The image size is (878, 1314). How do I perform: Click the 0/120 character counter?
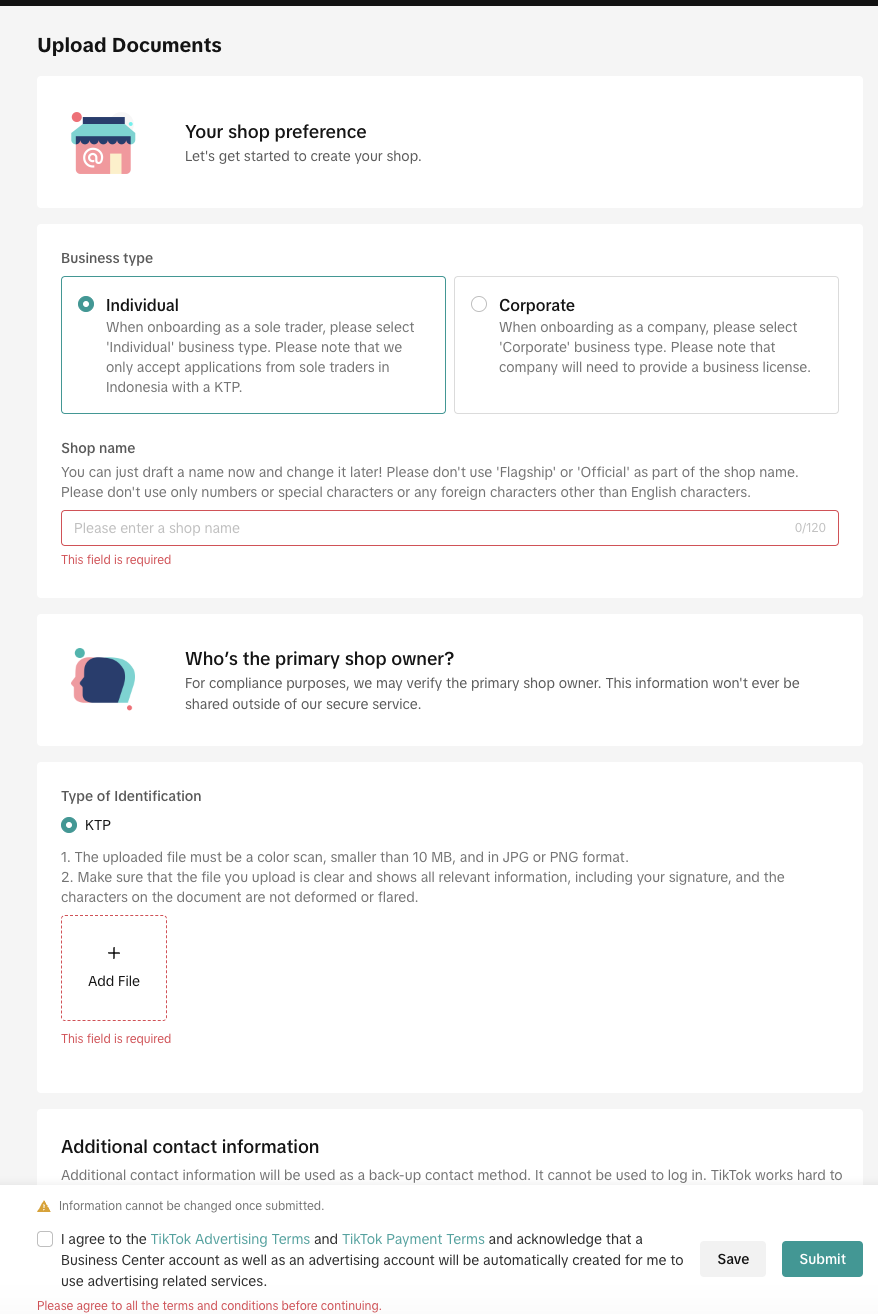(x=810, y=528)
